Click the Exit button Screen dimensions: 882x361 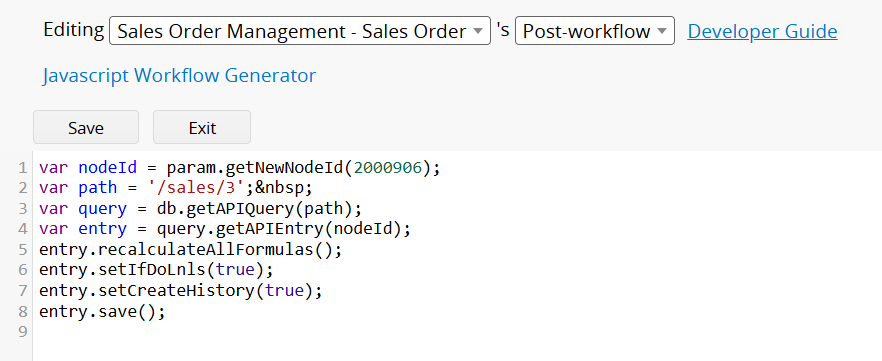tap(202, 127)
